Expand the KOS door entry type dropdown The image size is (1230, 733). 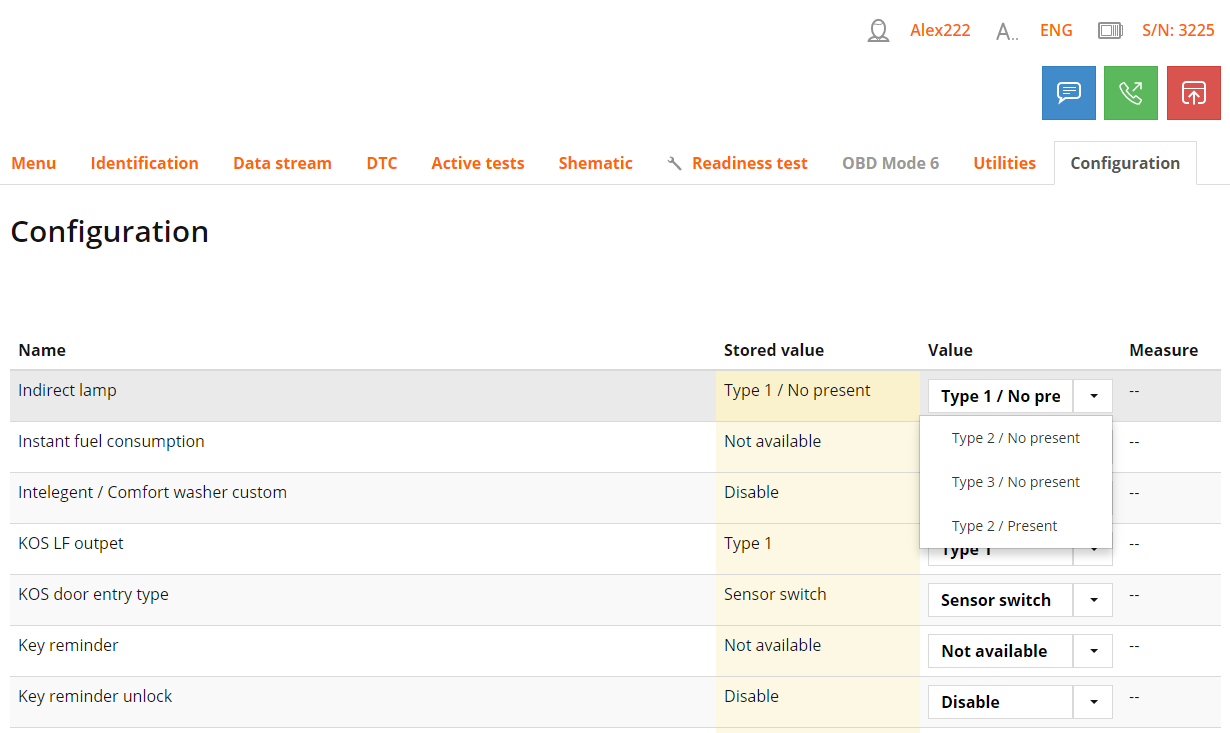coord(1093,600)
